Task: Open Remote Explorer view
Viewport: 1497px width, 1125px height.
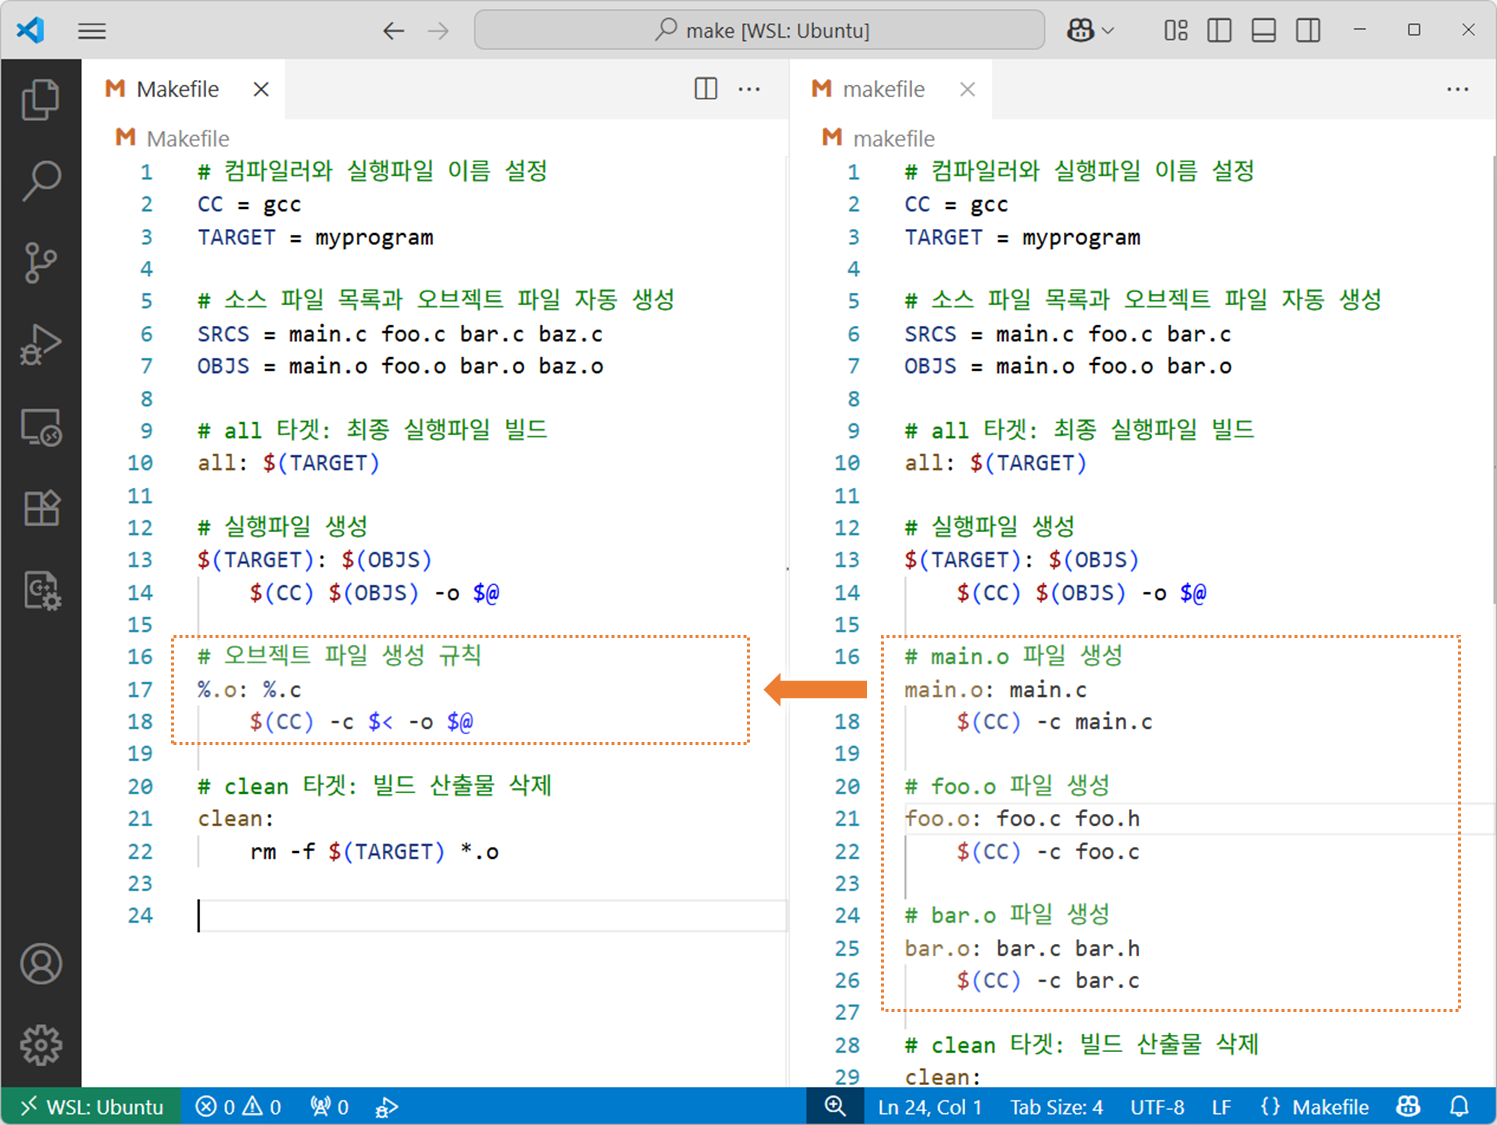Action: point(41,427)
